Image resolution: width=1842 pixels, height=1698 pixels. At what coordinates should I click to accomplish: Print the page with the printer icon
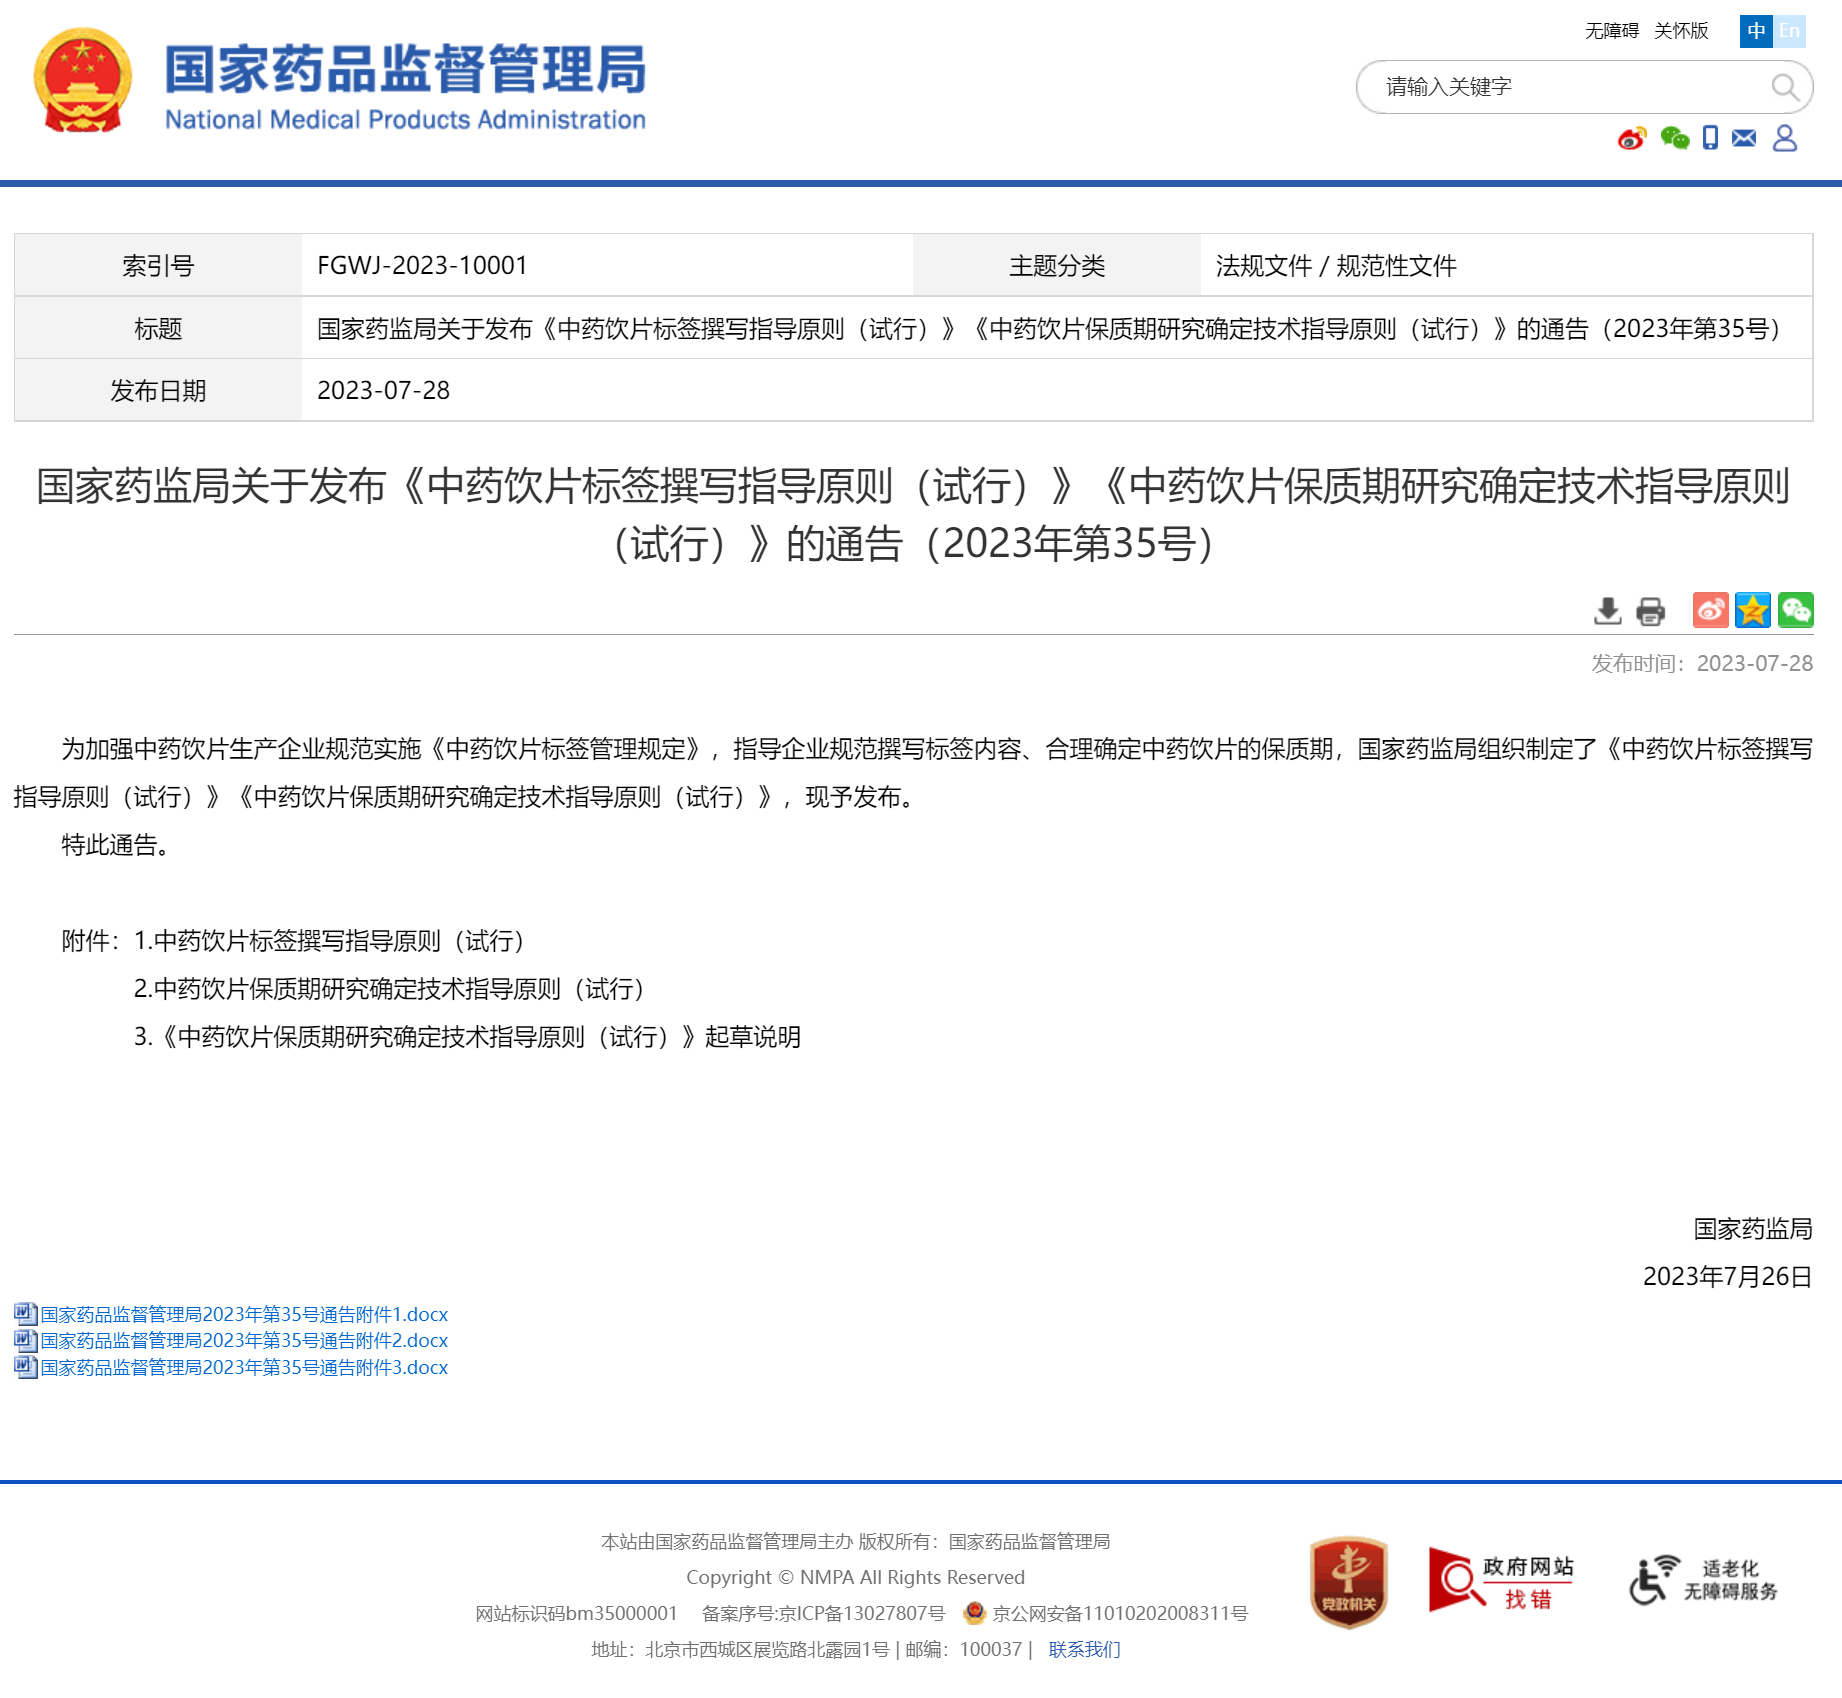point(1650,610)
